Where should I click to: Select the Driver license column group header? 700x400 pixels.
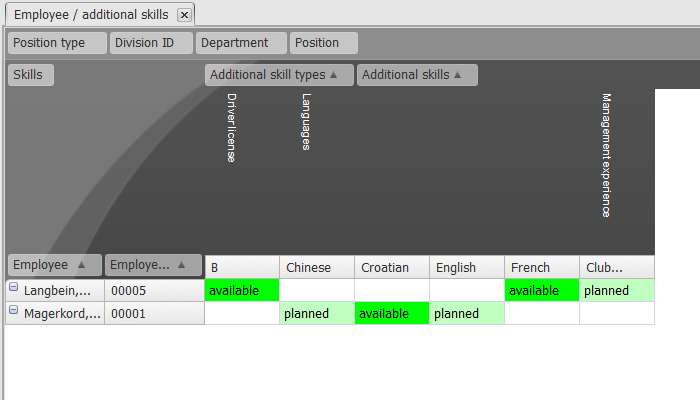(231, 128)
